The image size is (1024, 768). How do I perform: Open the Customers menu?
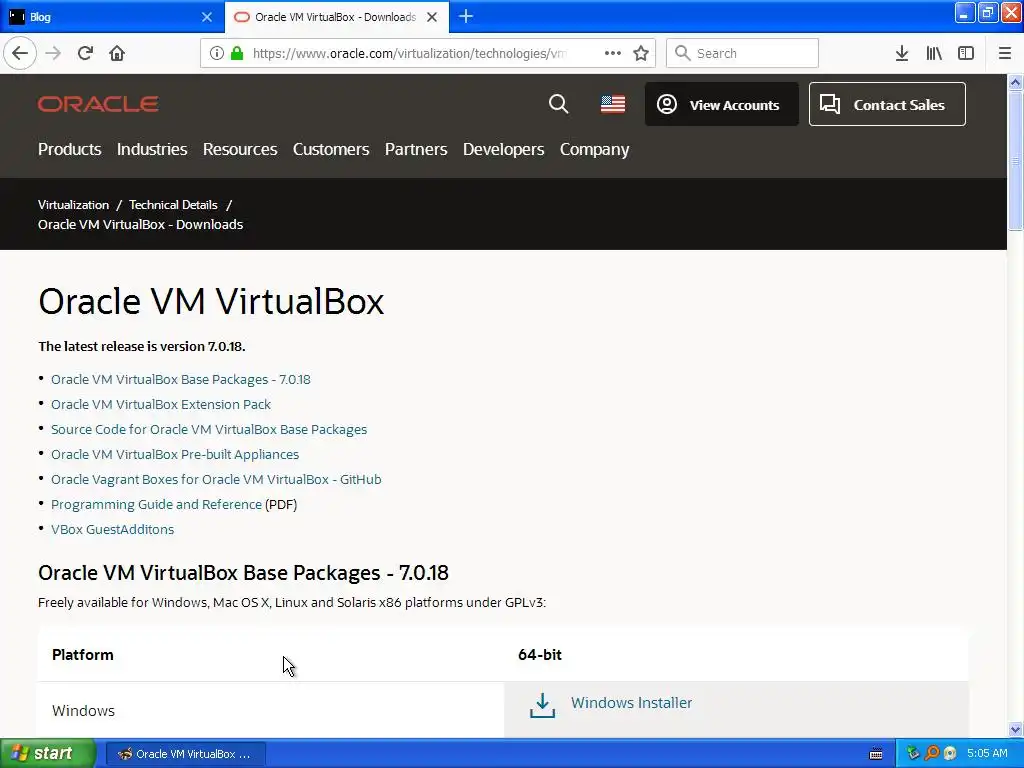330,149
